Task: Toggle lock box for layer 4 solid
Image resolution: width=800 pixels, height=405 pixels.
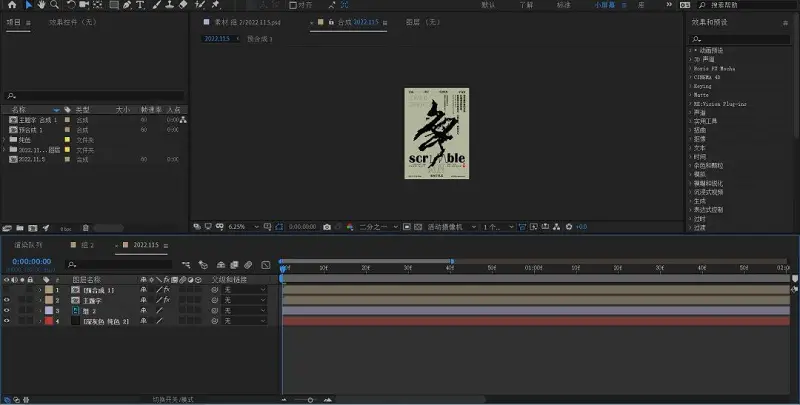Action: [x=30, y=321]
